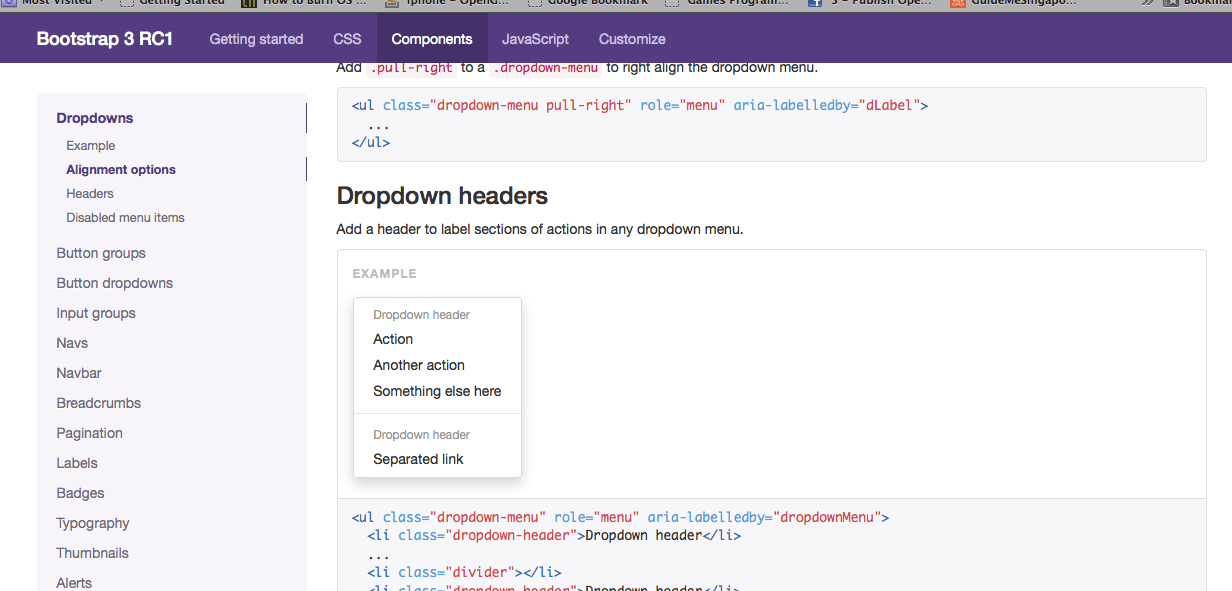Click "Navbar" in the left sidebar
Screen dimensions: 1232x591
pos(78,373)
